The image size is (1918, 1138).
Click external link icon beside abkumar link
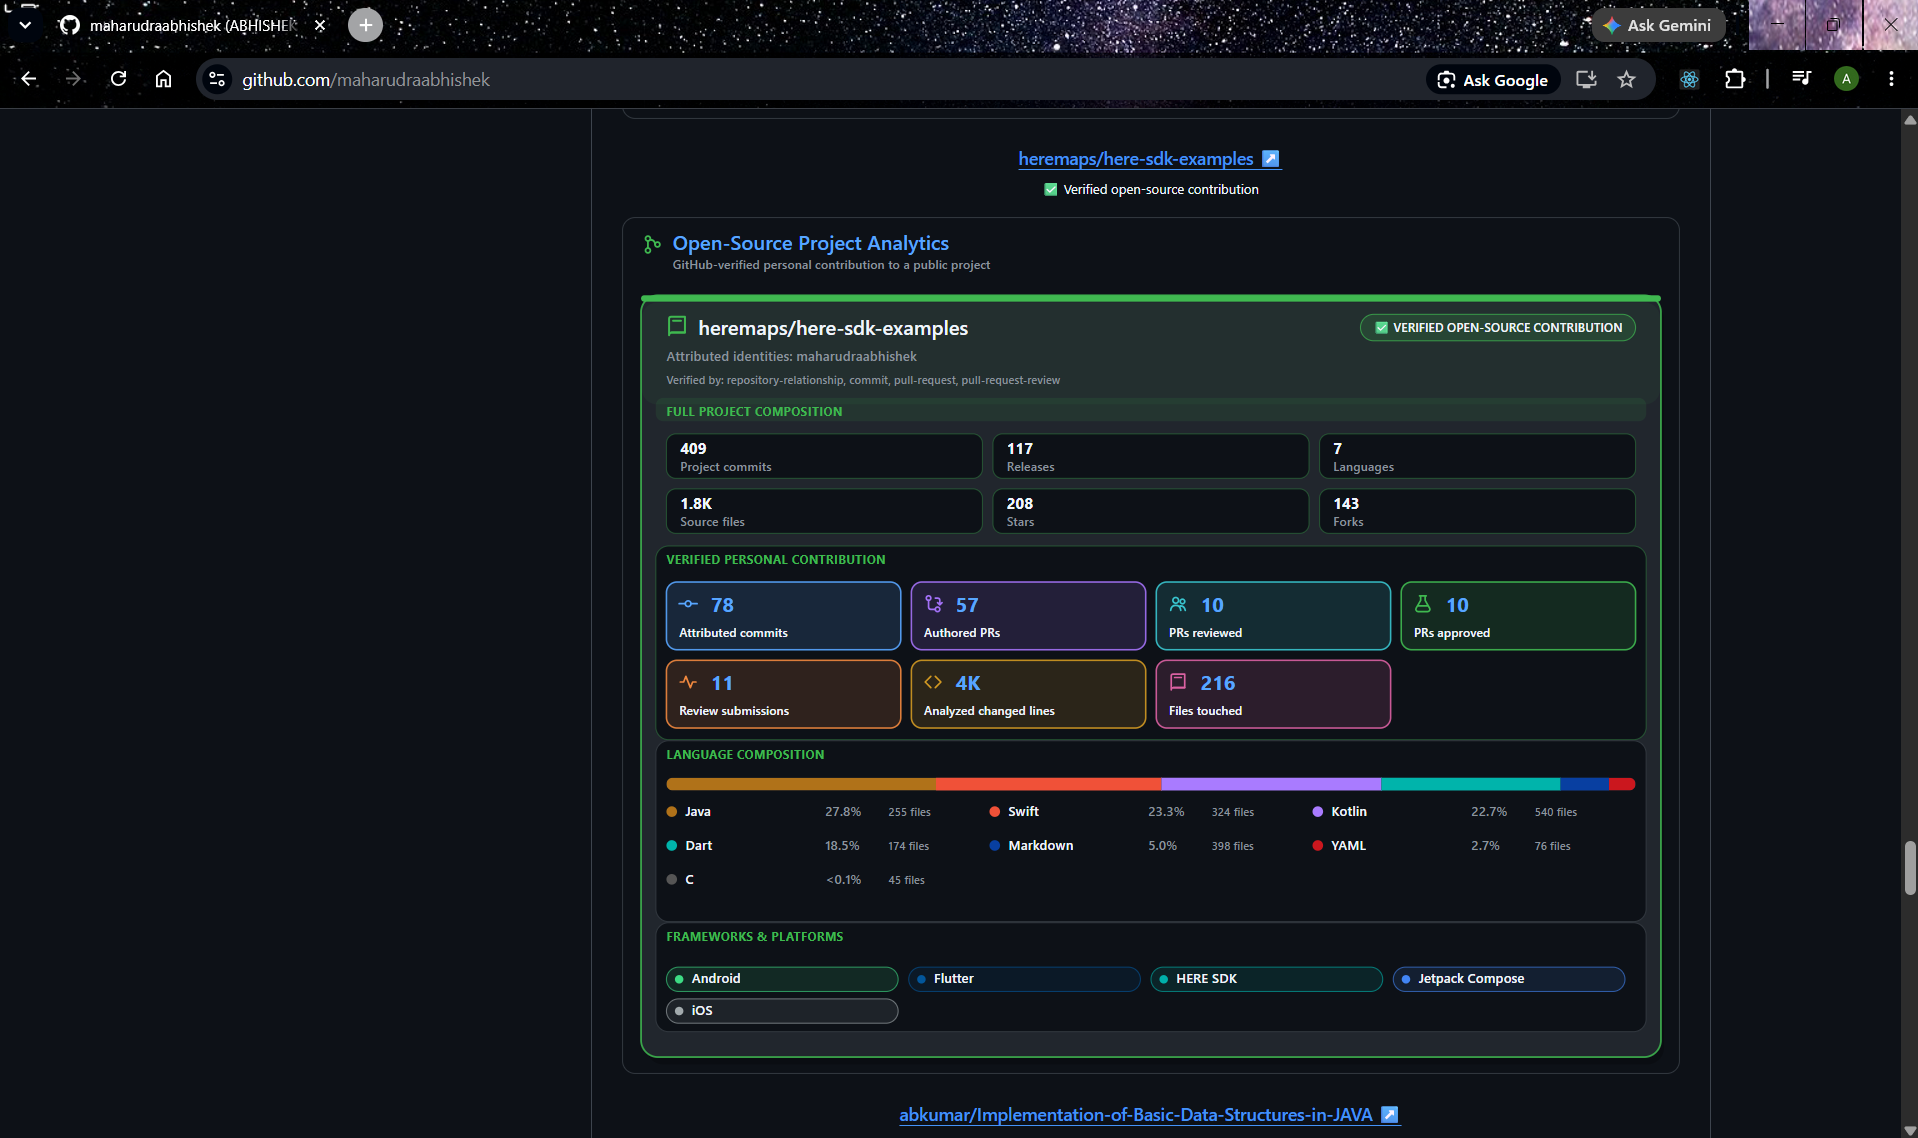coord(1389,1115)
